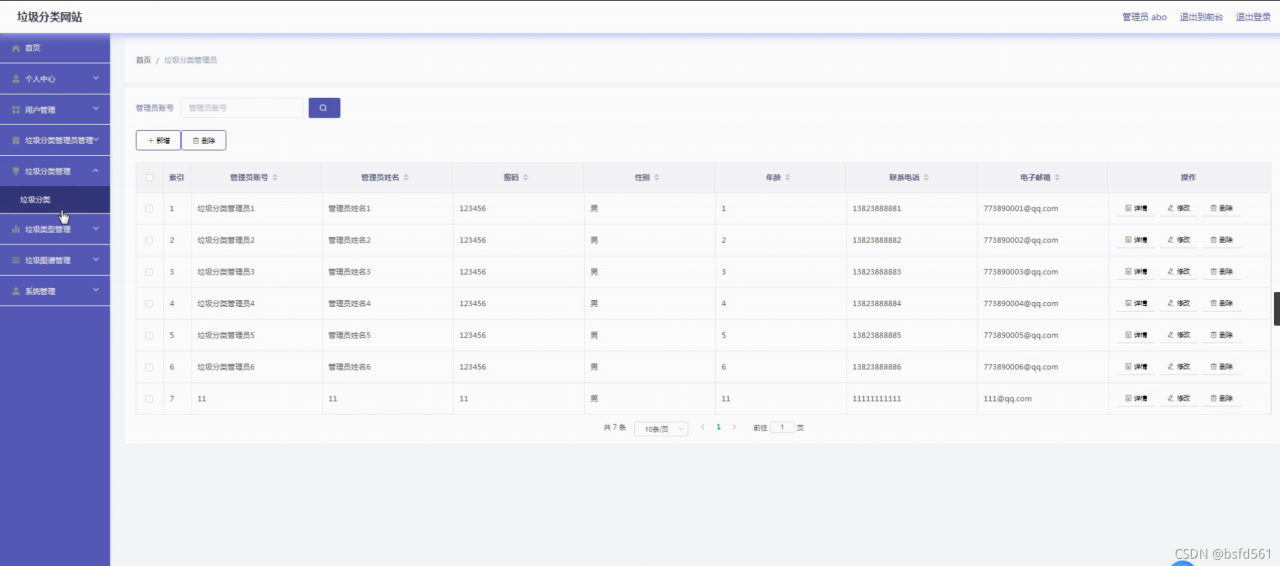Click 删除 trash for row 垃圾分类管理员5

point(1221,335)
